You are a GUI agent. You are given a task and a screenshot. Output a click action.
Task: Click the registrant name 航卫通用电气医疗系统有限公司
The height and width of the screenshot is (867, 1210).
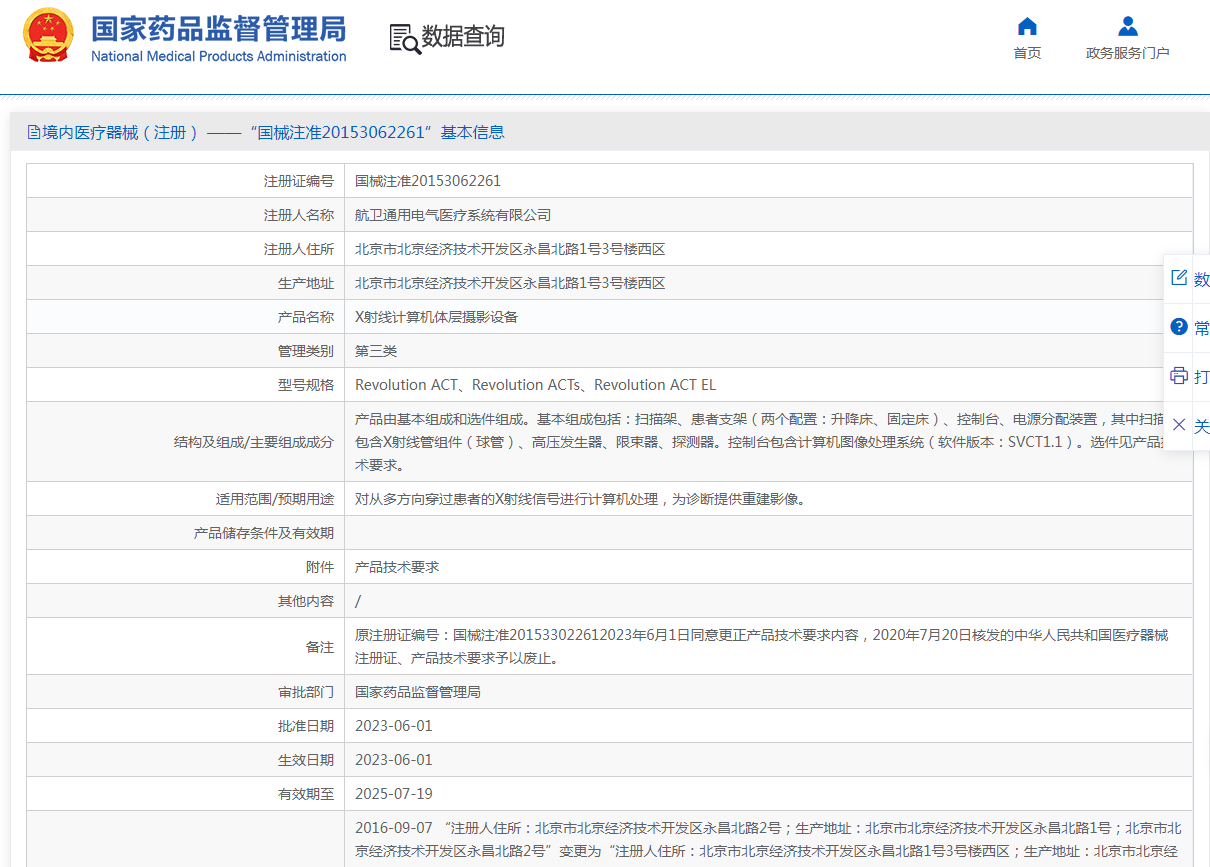453,215
